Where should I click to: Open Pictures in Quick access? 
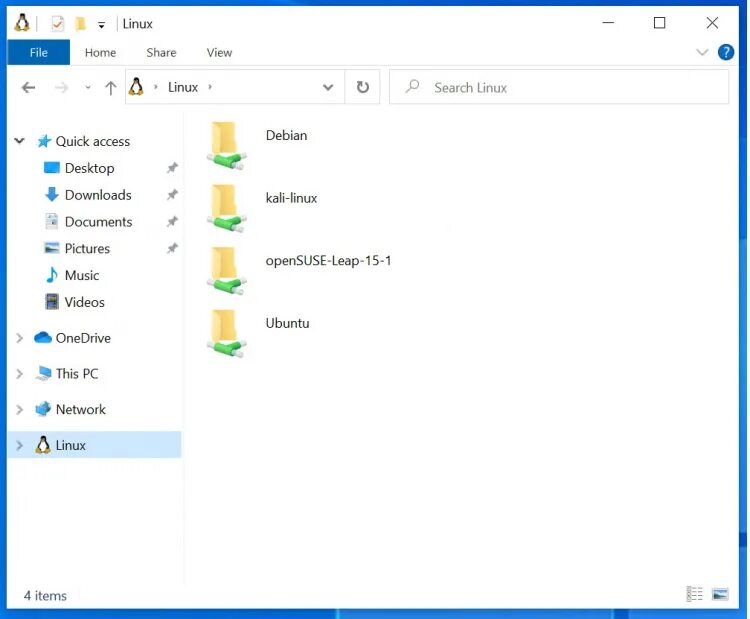click(87, 248)
